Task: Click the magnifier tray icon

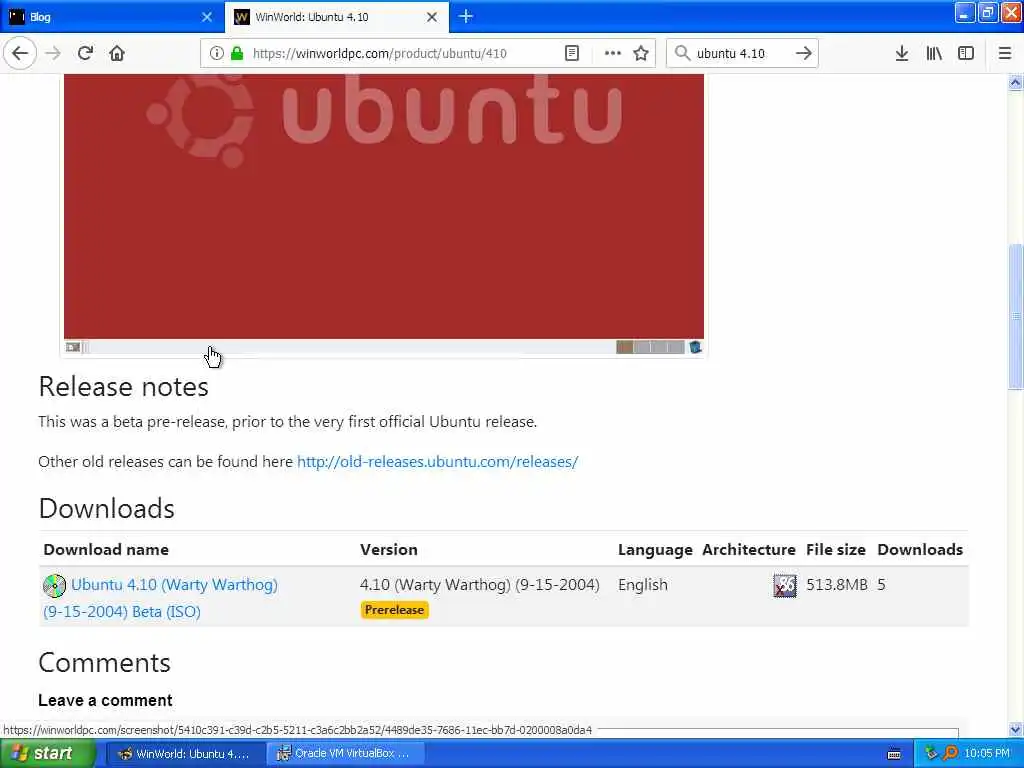Action: pos(950,754)
